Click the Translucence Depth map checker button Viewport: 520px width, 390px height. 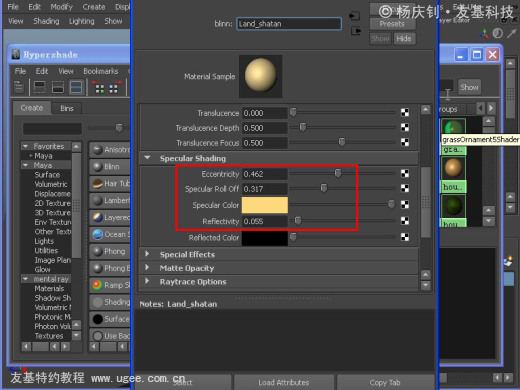pyautogui.click(x=405, y=127)
